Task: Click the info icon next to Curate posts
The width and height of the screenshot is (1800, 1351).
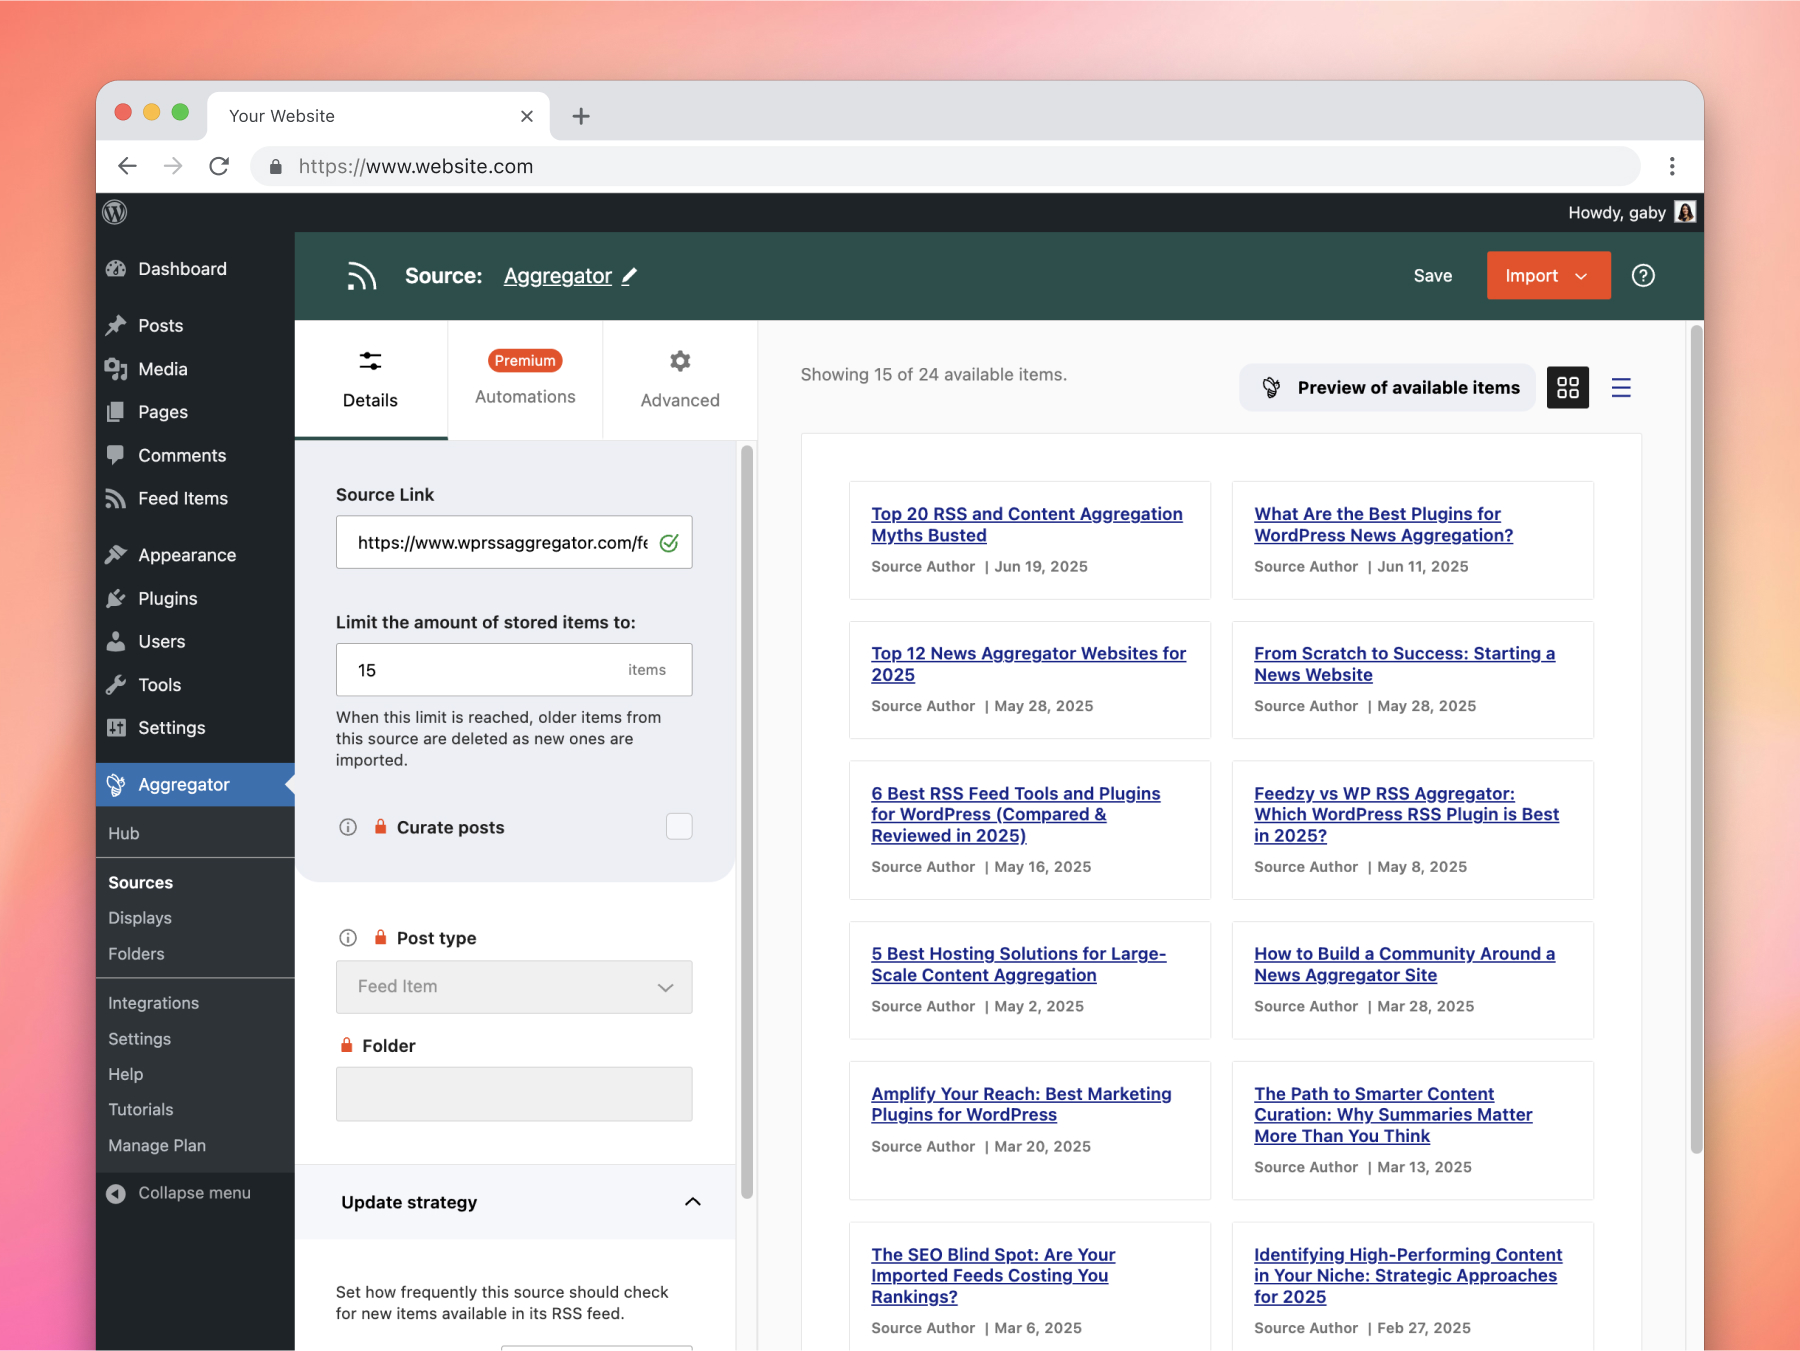Action: tap(348, 827)
